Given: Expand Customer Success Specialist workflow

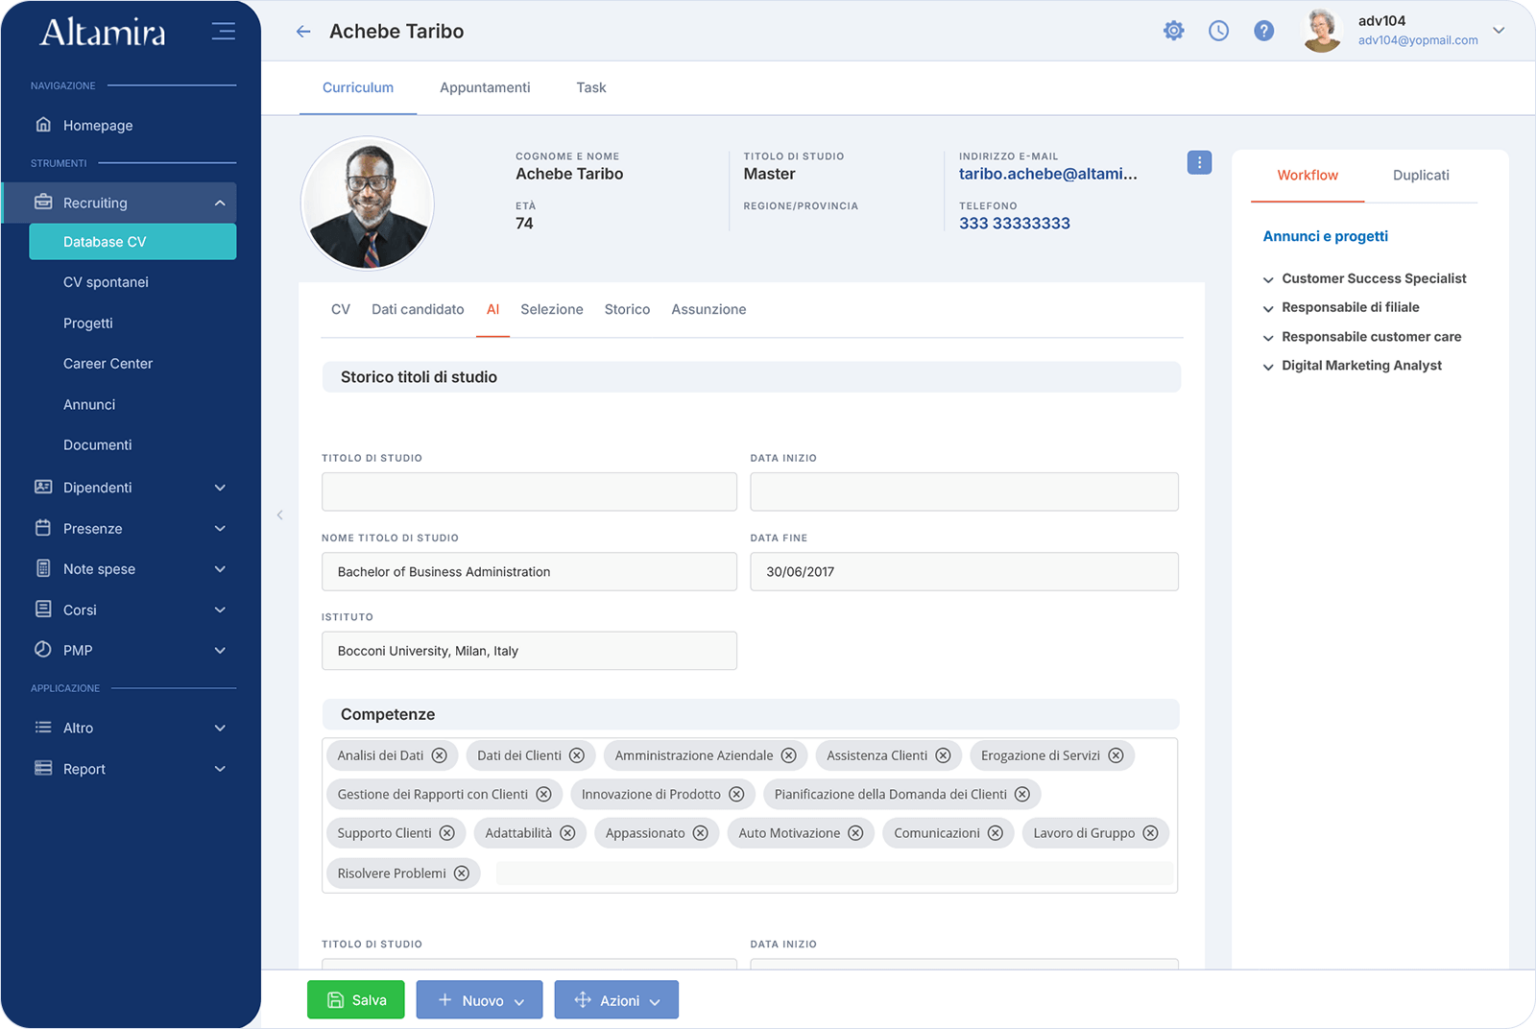Looking at the screenshot, I should (1268, 280).
